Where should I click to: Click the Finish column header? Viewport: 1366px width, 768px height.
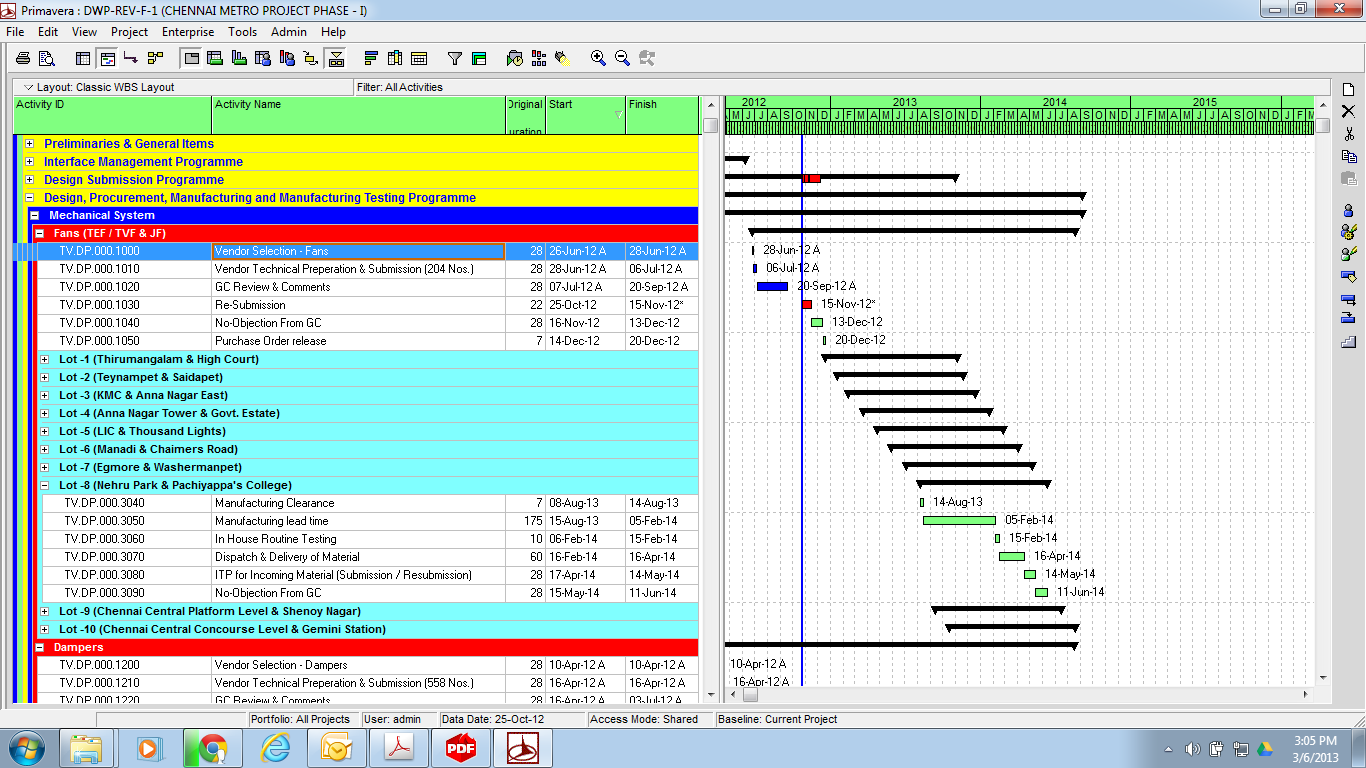coord(663,115)
